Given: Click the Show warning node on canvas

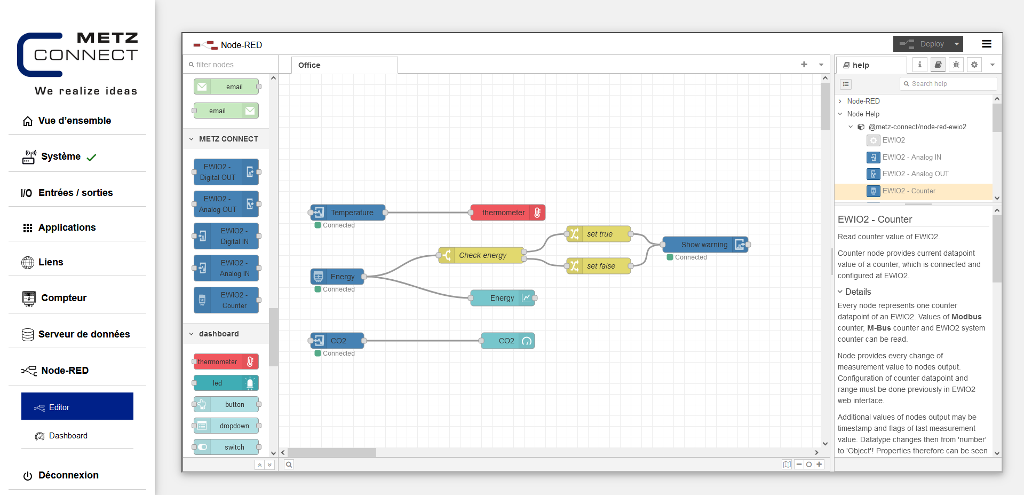Looking at the screenshot, I should coord(705,244).
